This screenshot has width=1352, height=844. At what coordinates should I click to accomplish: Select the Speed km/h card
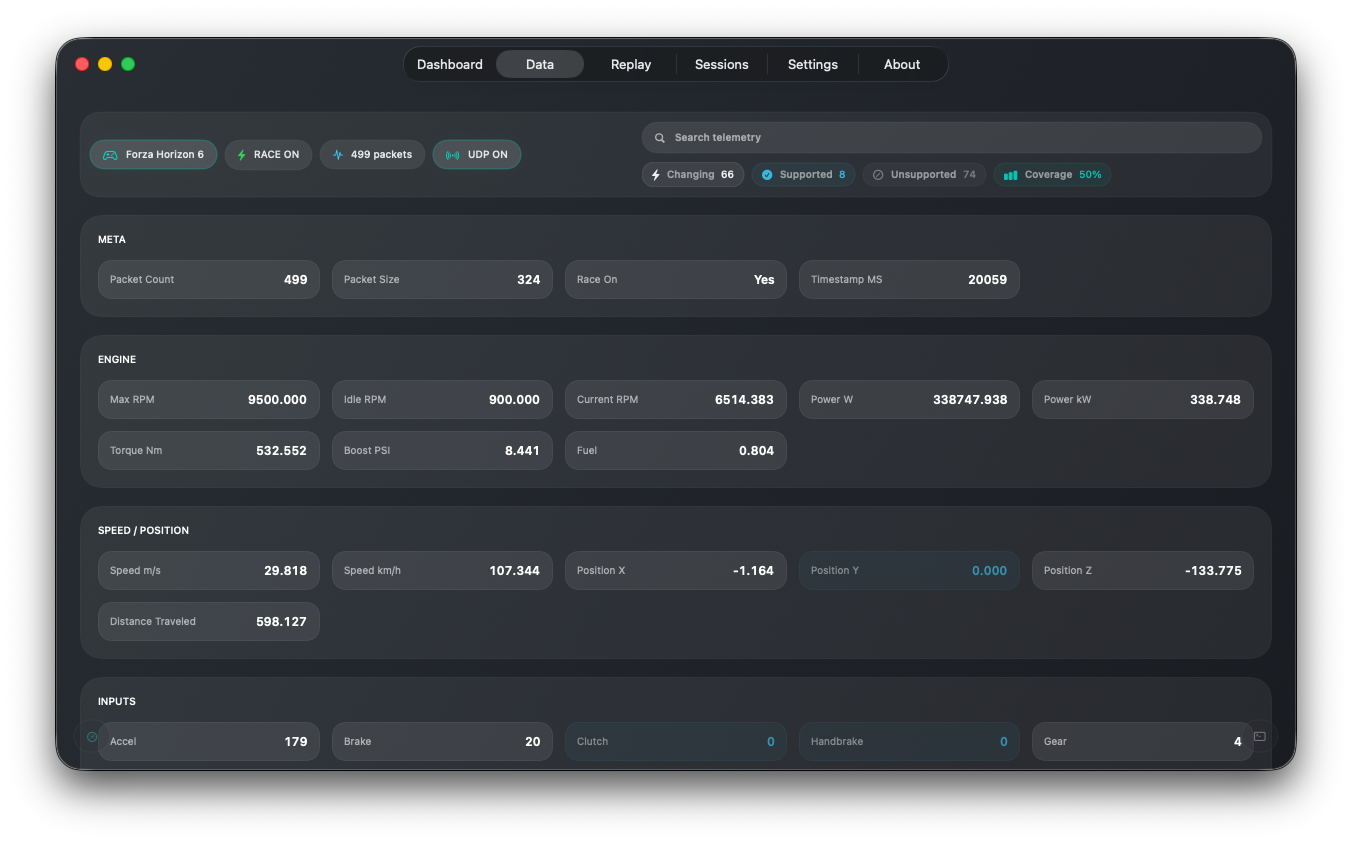442,571
